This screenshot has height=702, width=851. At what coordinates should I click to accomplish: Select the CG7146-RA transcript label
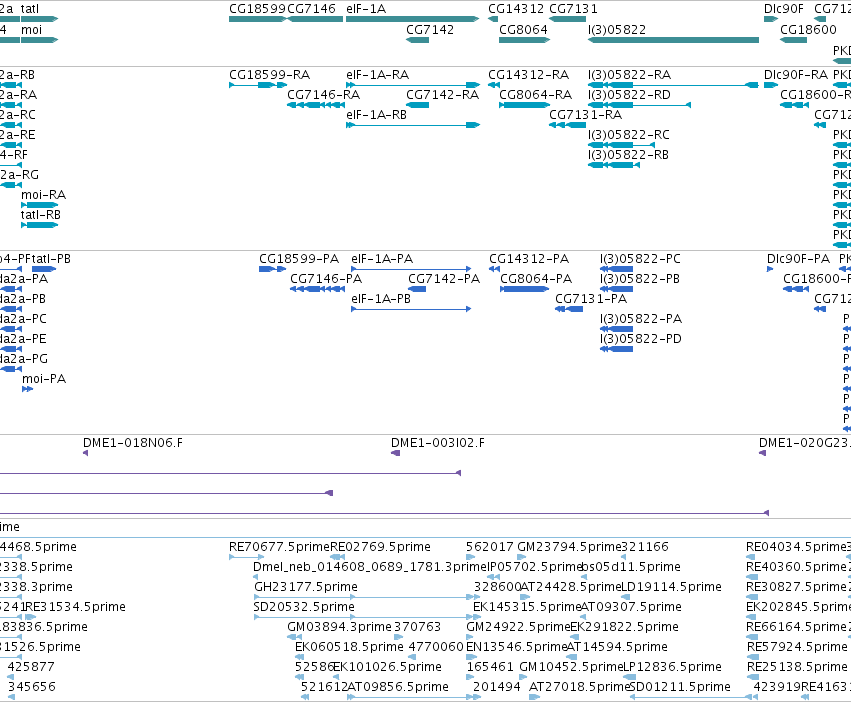pyautogui.click(x=323, y=94)
